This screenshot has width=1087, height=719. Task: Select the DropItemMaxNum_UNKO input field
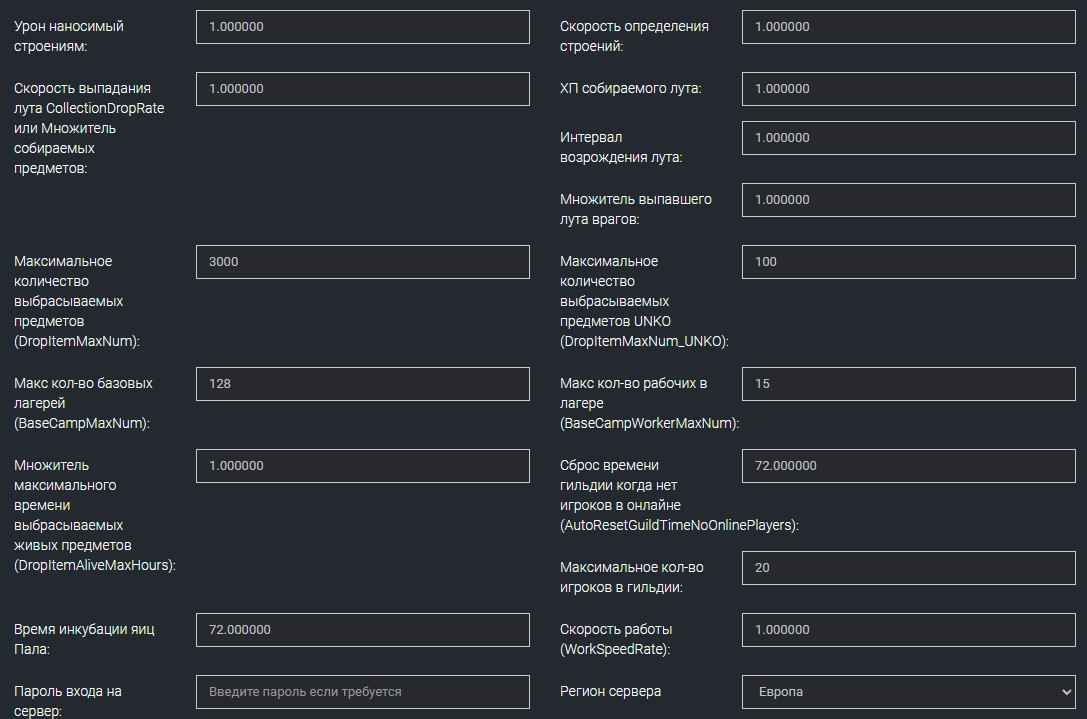[908, 262]
